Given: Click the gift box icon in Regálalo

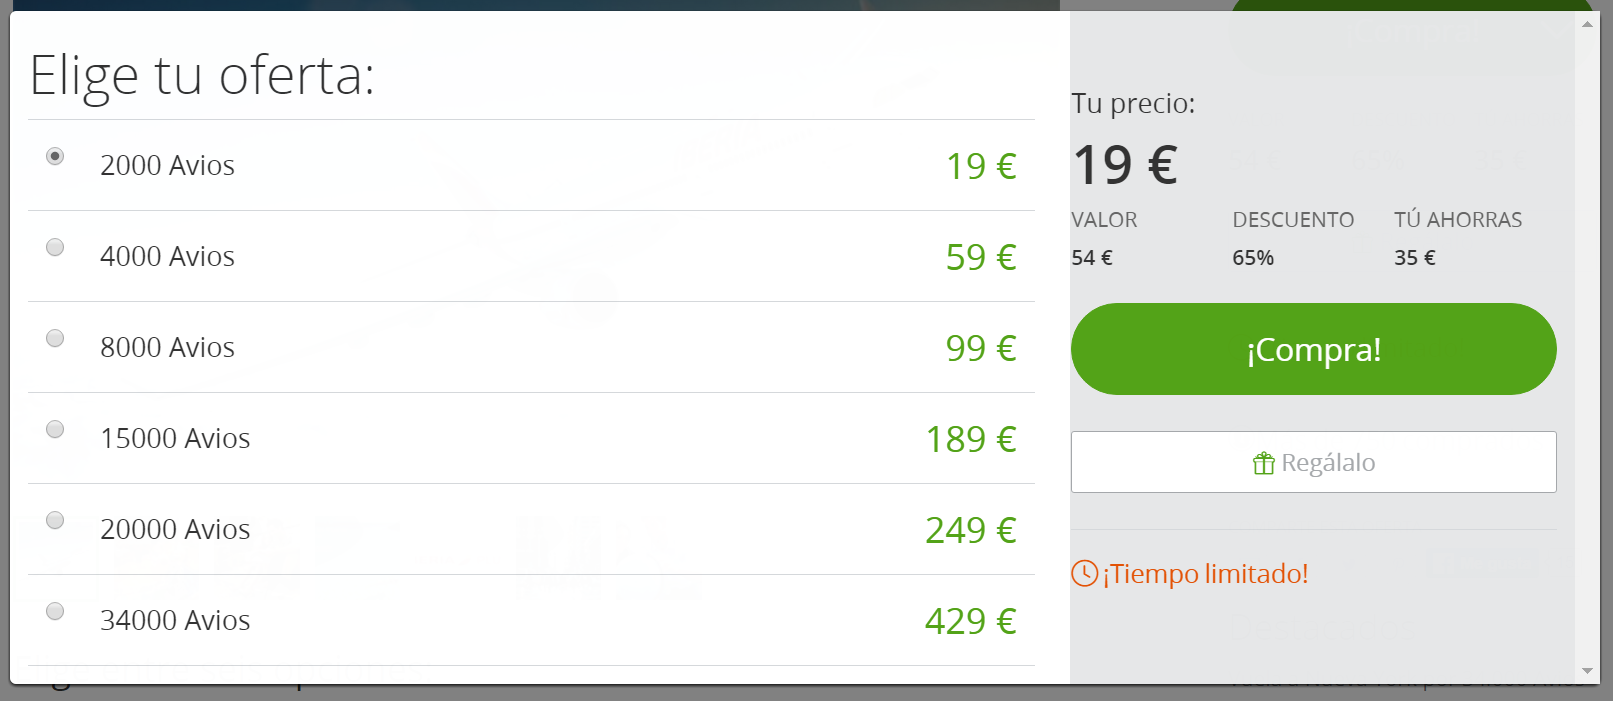Looking at the screenshot, I should coord(1264,463).
